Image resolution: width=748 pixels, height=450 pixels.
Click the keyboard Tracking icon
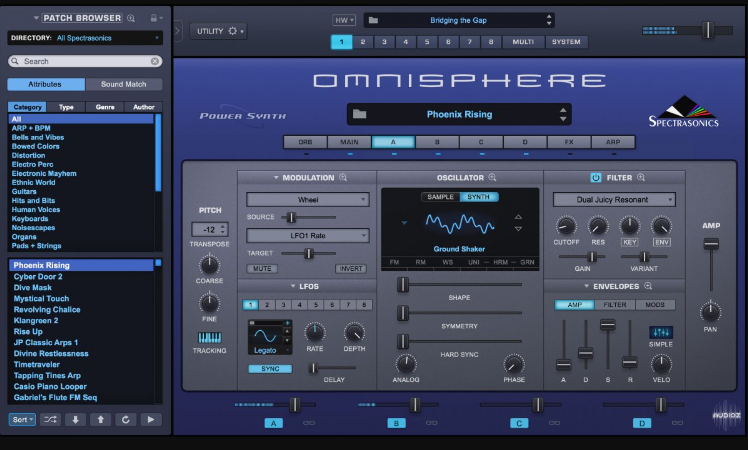tap(209, 338)
